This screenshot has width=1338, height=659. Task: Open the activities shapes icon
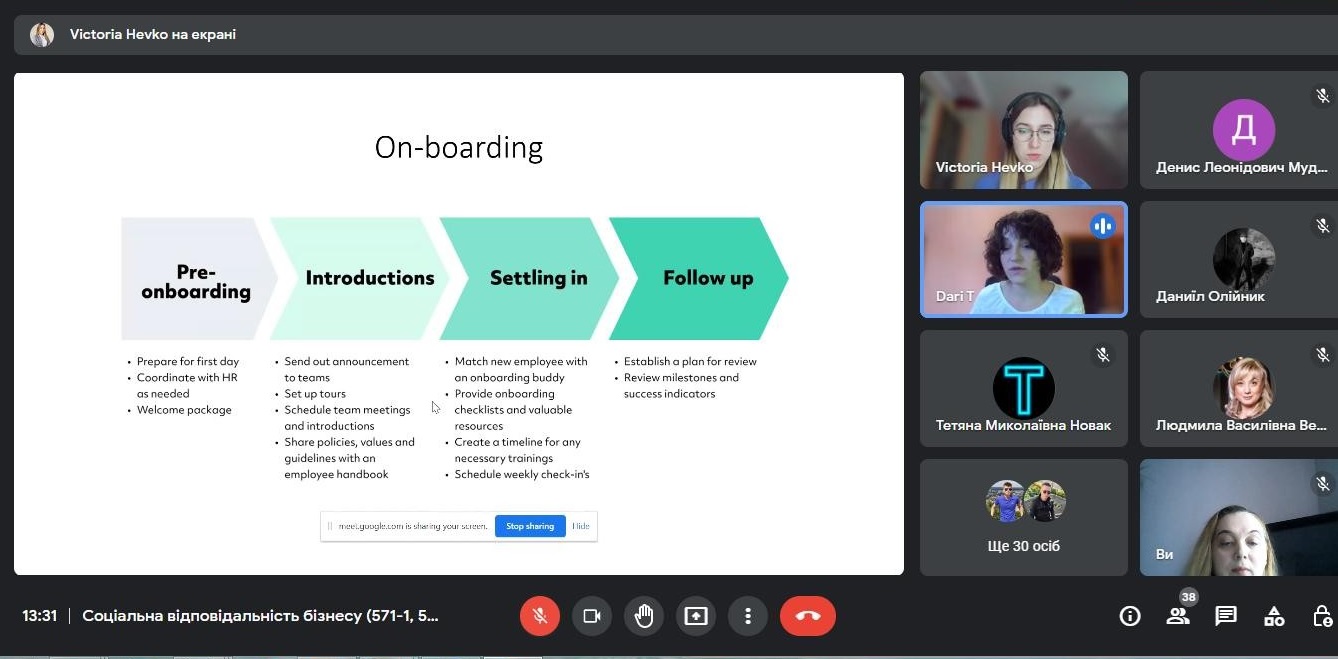[1274, 616]
